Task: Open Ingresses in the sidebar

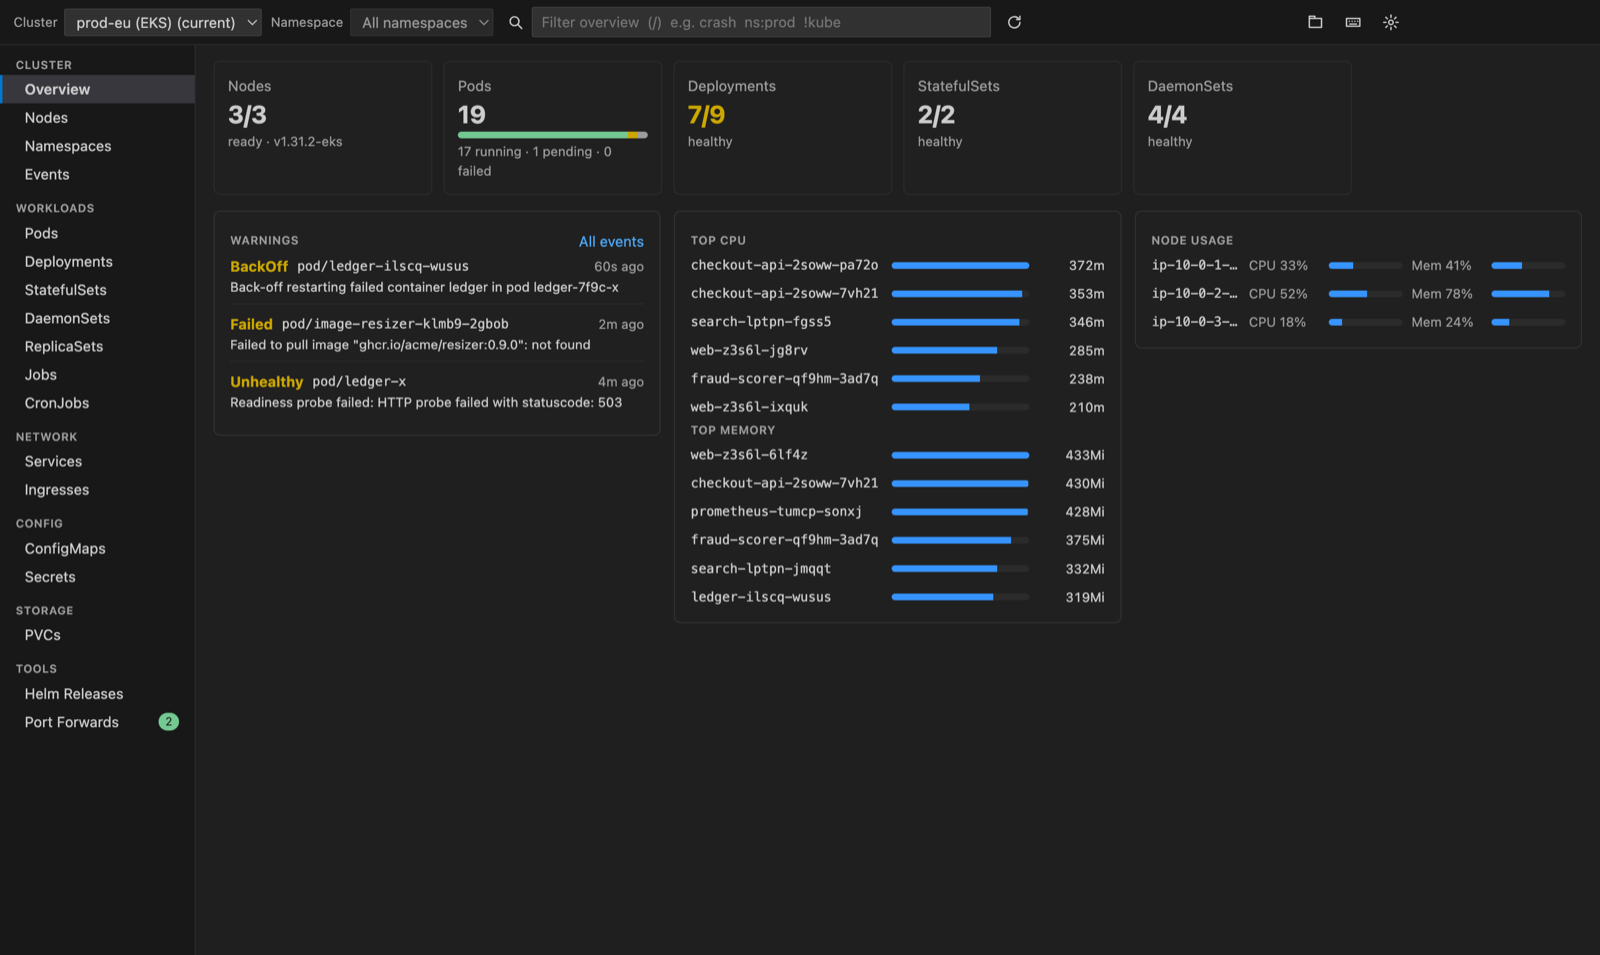Action: (x=97, y=490)
